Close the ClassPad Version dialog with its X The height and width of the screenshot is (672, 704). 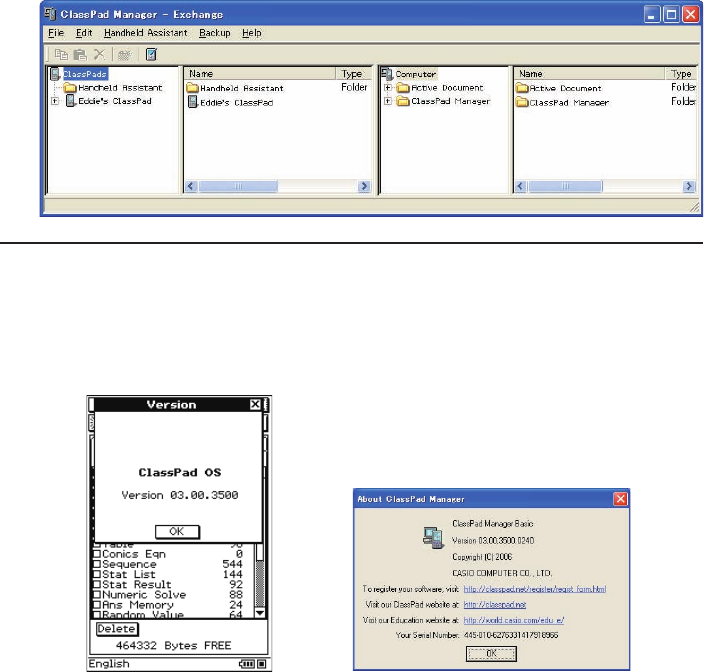[x=255, y=404]
